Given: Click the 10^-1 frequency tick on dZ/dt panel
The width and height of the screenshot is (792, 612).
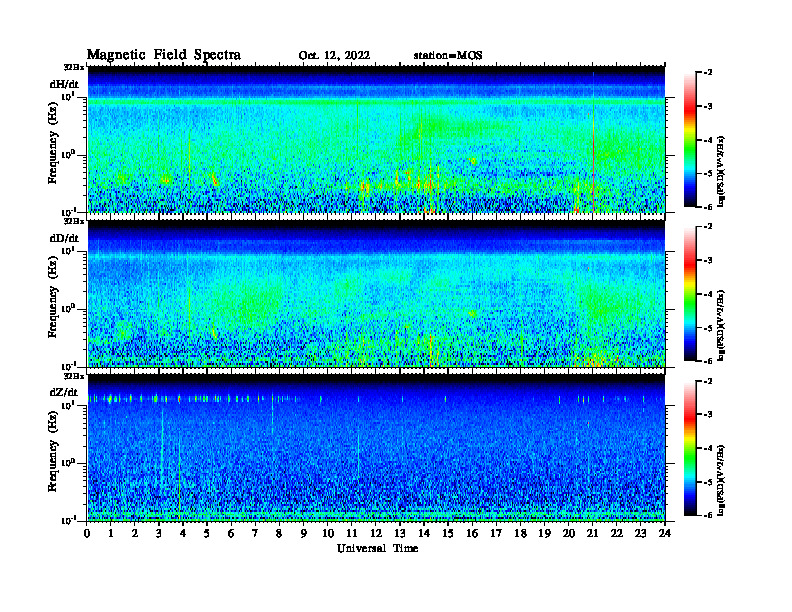Looking at the screenshot, I should click(68, 520).
